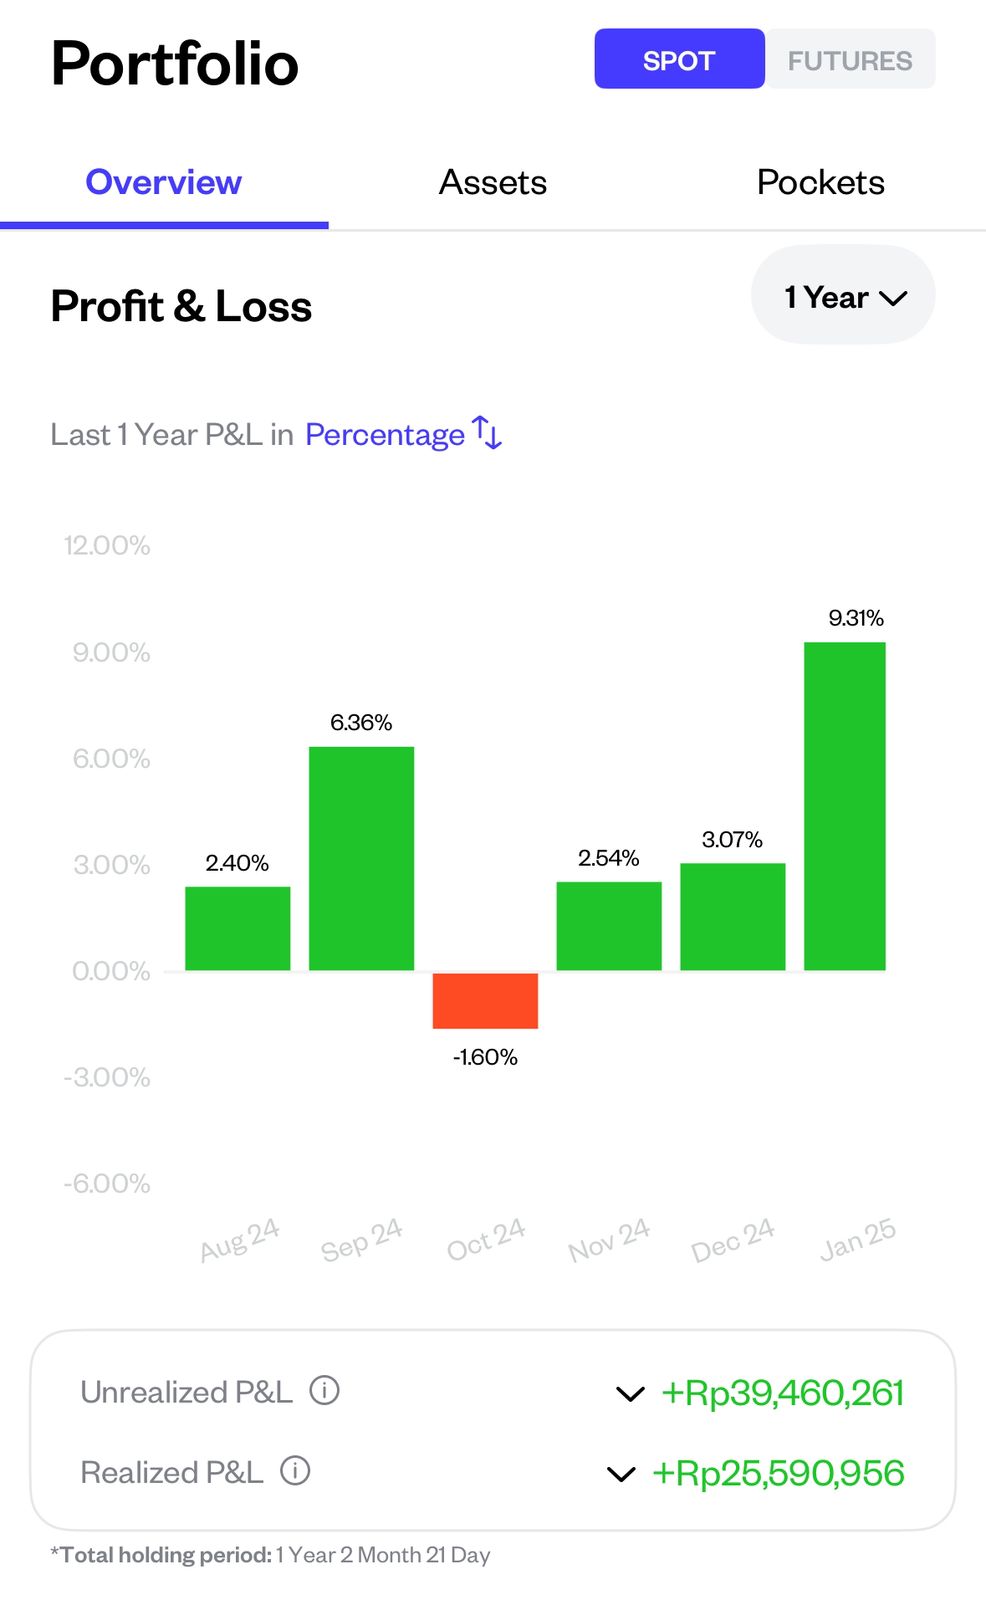
Task: Expand the Realized P&L chevron
Action: [x=621, y=1473]
